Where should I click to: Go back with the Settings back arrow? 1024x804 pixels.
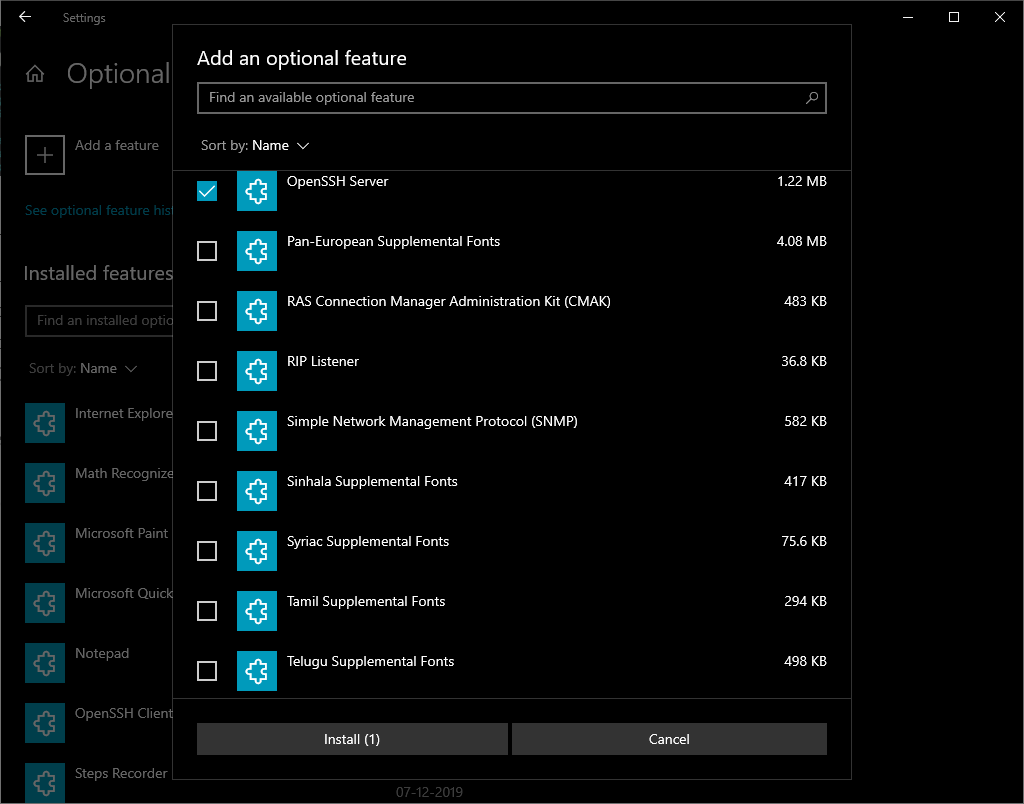click(x=25, y=17)
